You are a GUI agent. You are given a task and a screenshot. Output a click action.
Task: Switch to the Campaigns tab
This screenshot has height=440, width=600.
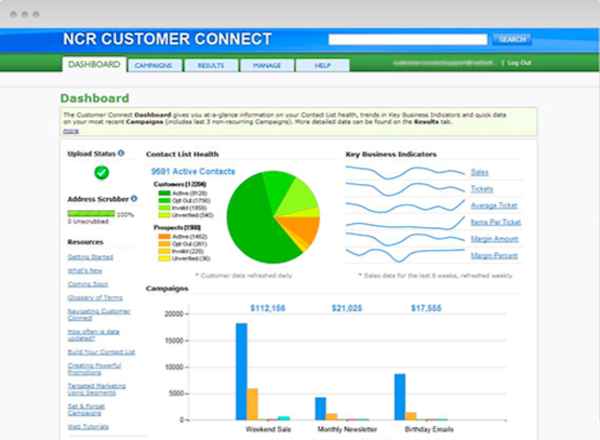[x=153, y=65]
